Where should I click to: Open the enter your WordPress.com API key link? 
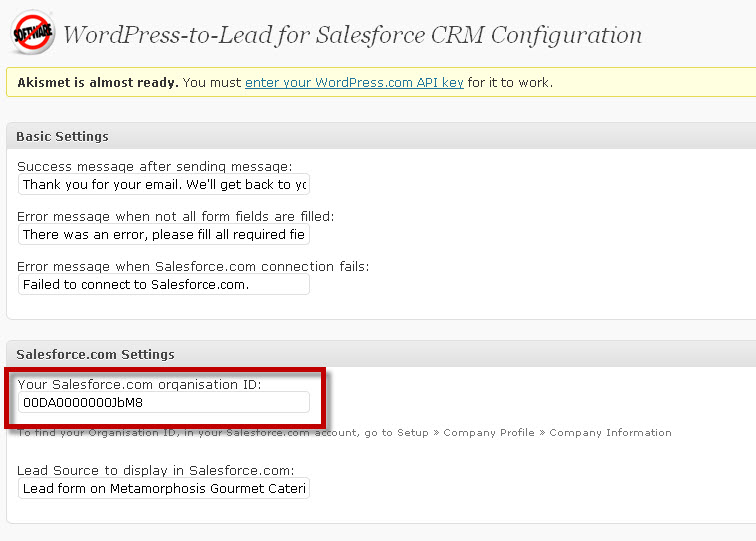coord(354,82)
